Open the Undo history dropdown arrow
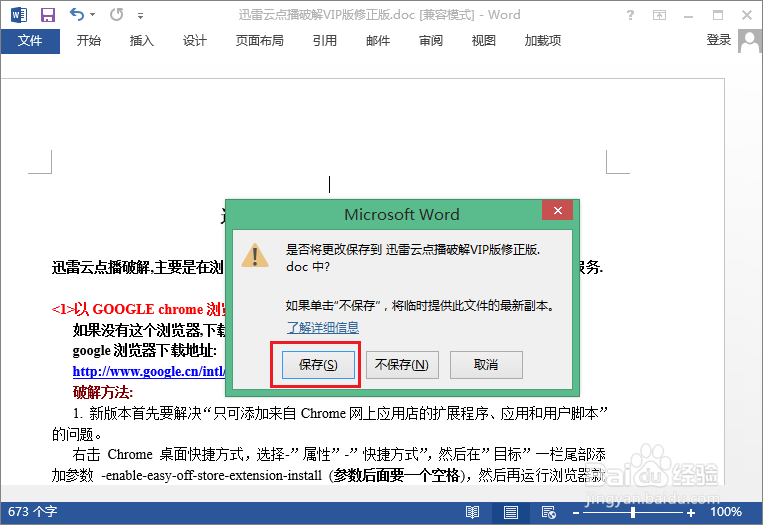The width and height of the screenshot is (763, 525). click(92, 15)
